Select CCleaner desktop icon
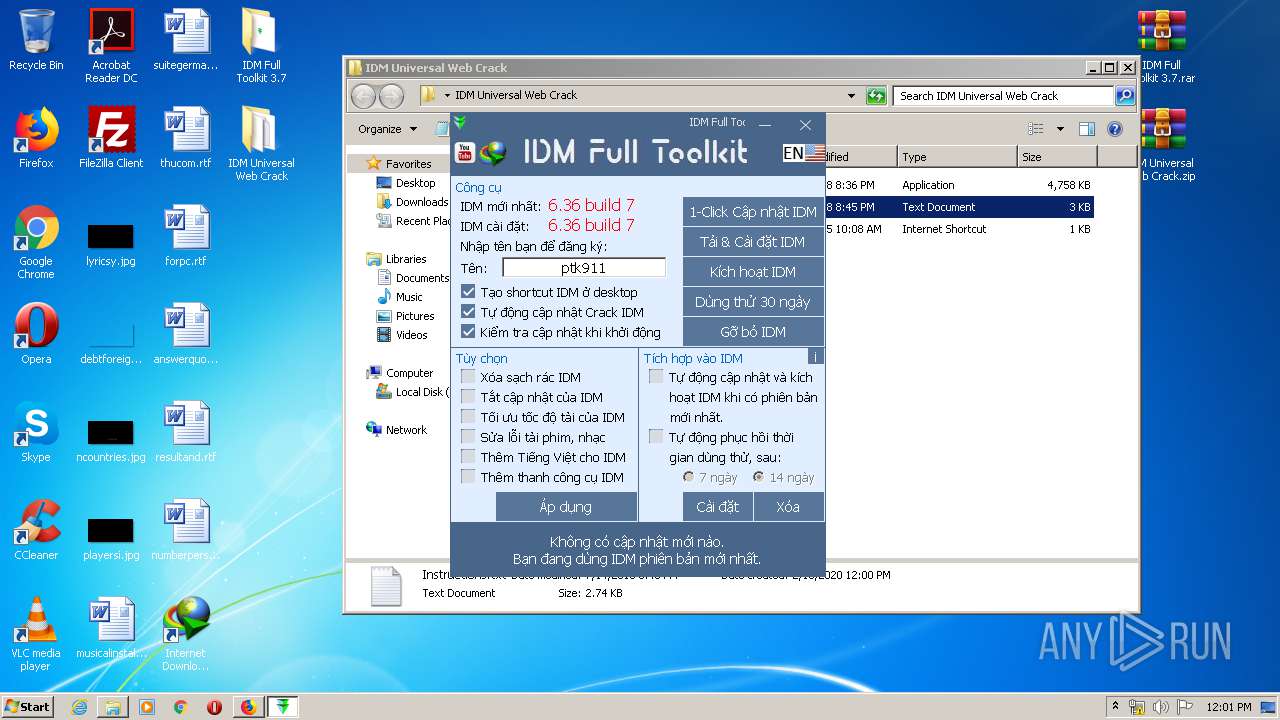Screen dimensions: 1280x720 [36, 530]
